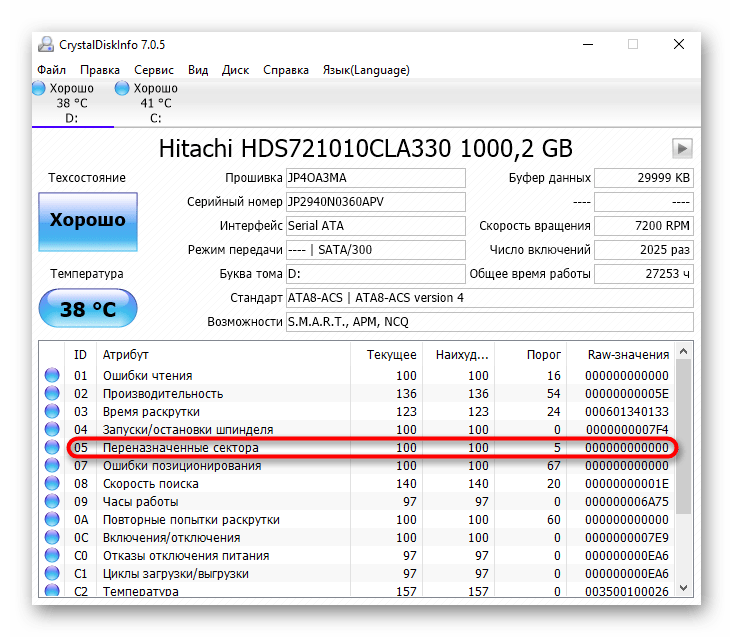Click status orb for Отказы отключения питания
Image resolution: width=733 pixels, height=637 pixels.
point(52,555)
